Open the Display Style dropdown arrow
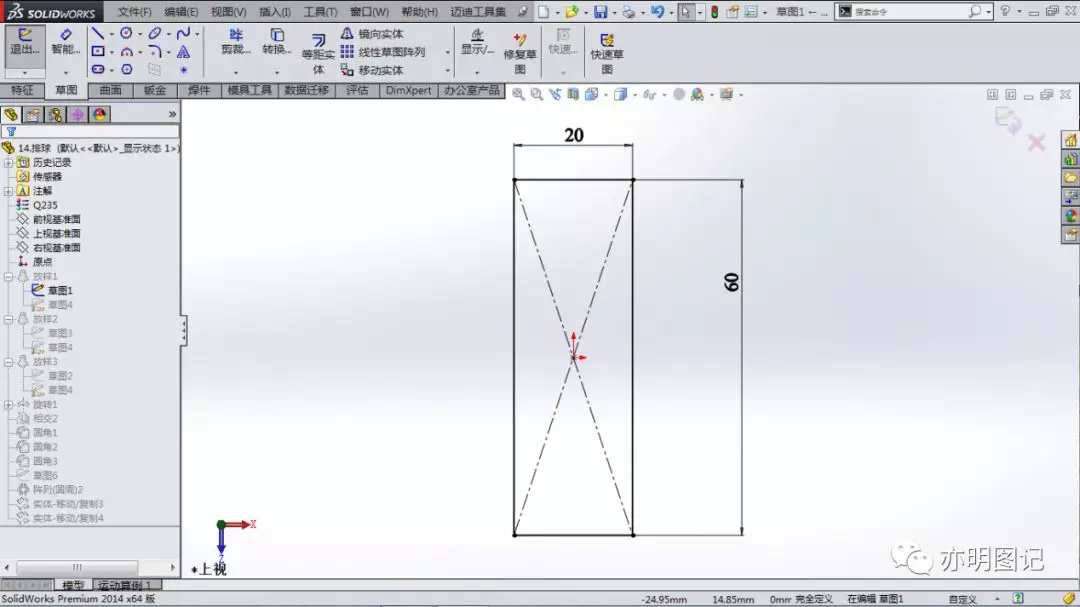1080x607 pixels. 635,95
